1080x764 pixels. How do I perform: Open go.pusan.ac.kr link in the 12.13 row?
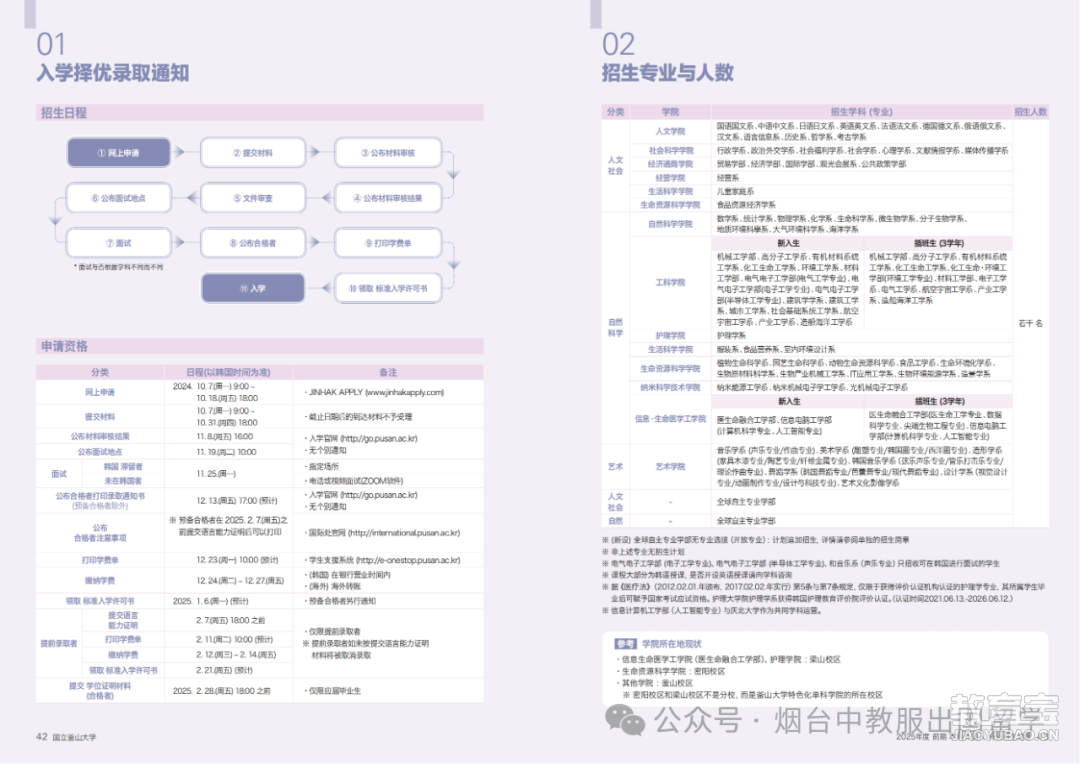pos(379,495)
